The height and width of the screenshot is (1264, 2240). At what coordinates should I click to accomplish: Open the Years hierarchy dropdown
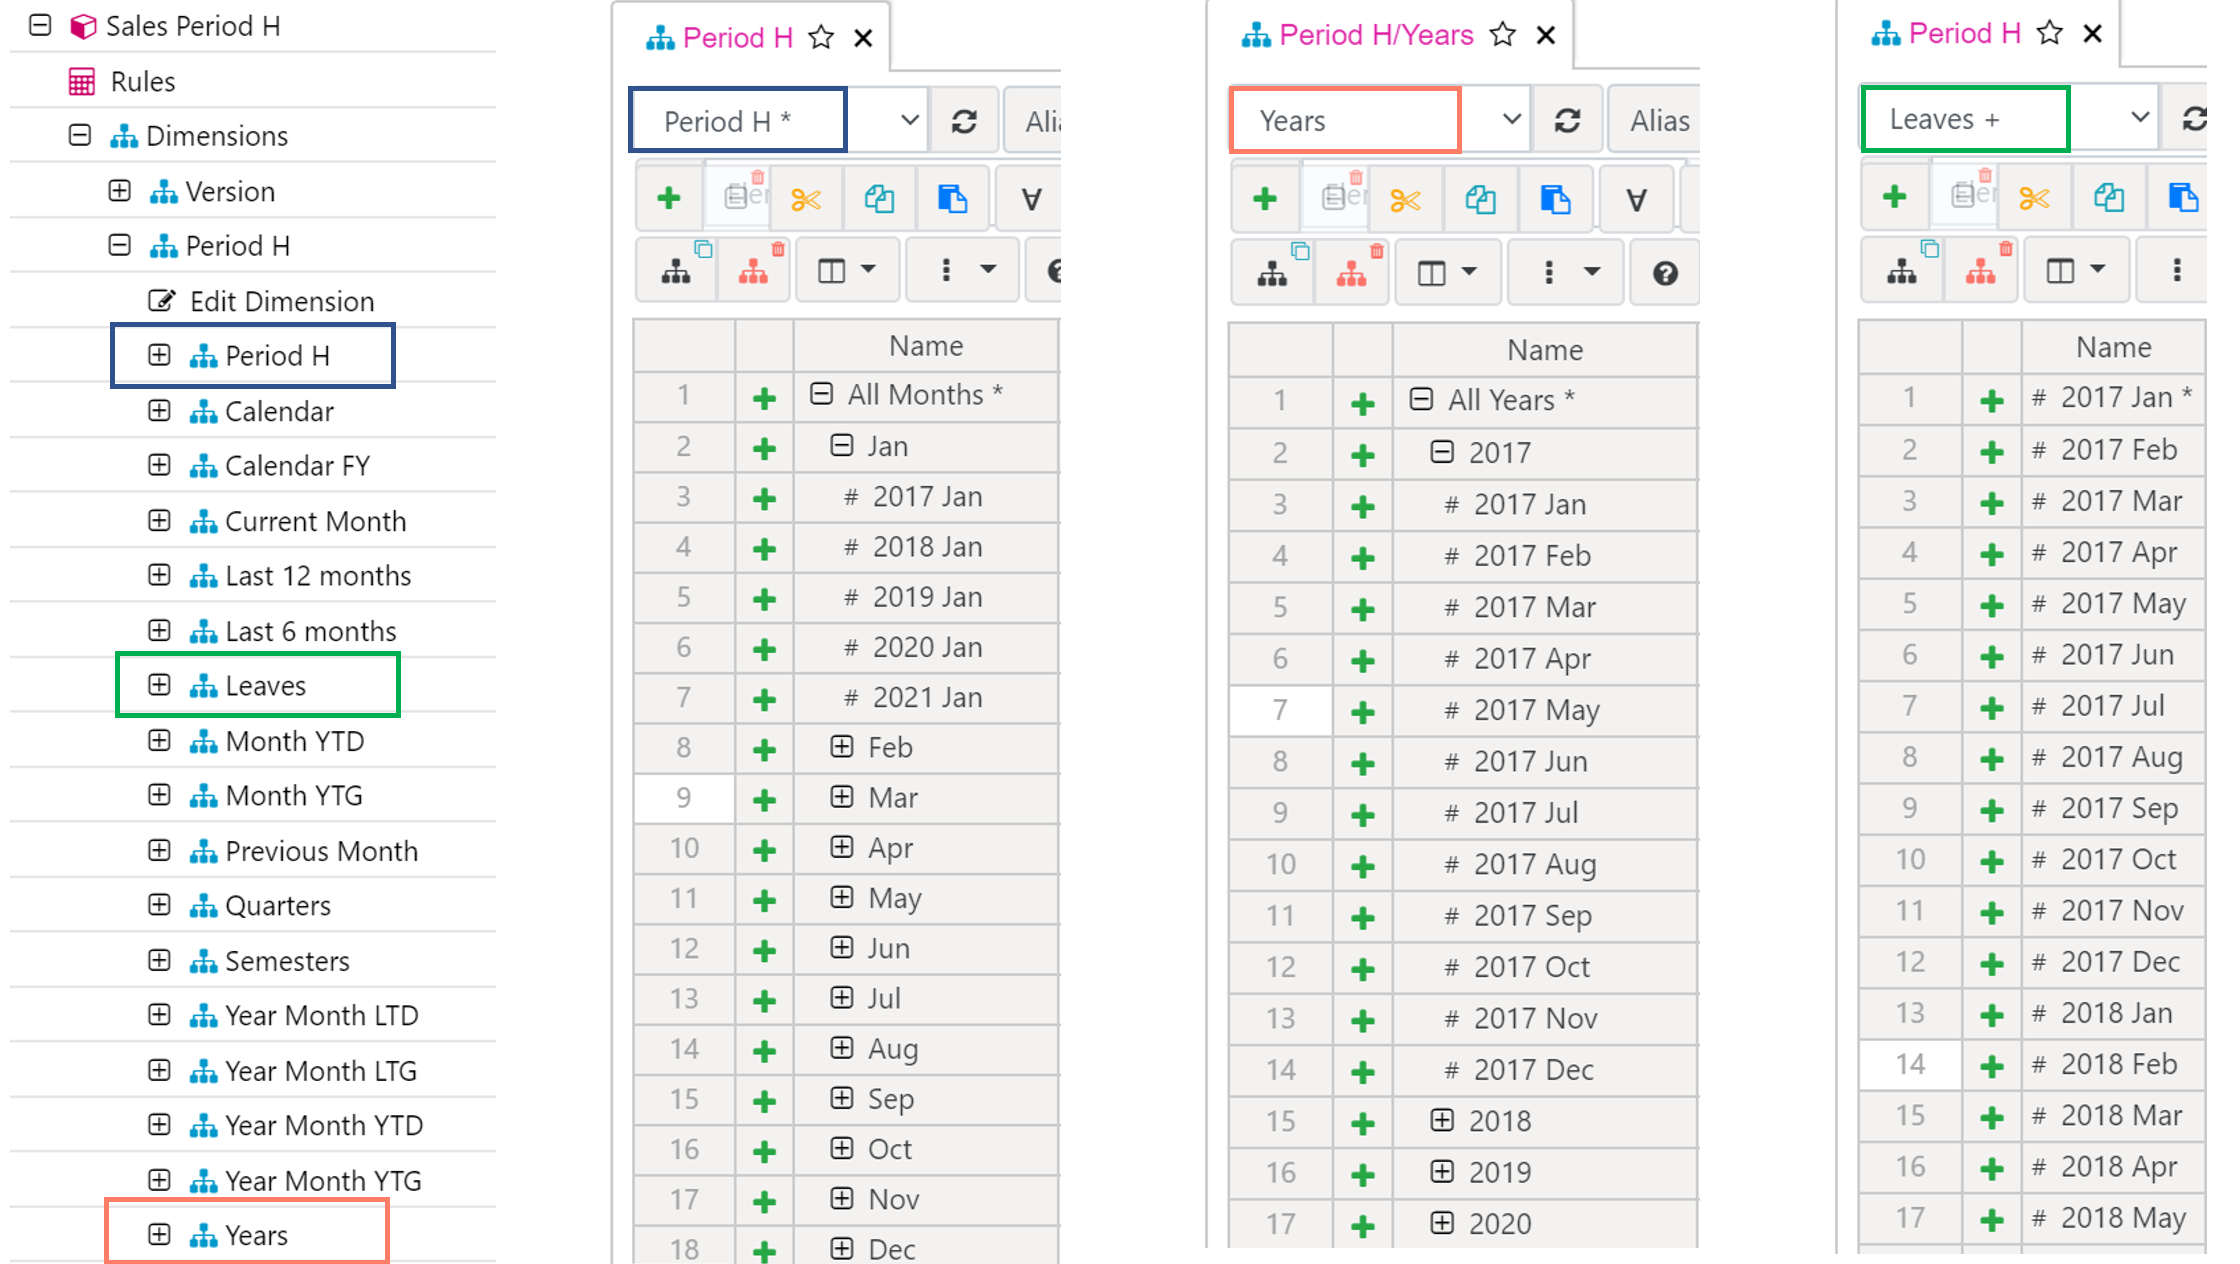1511,120
